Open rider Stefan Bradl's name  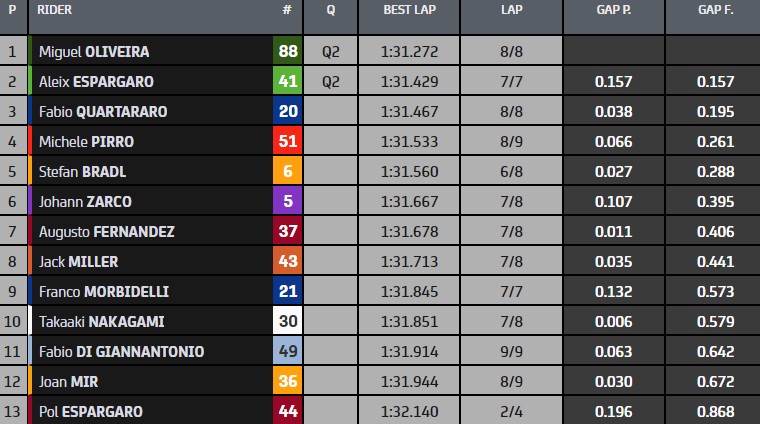click(82, 171)
